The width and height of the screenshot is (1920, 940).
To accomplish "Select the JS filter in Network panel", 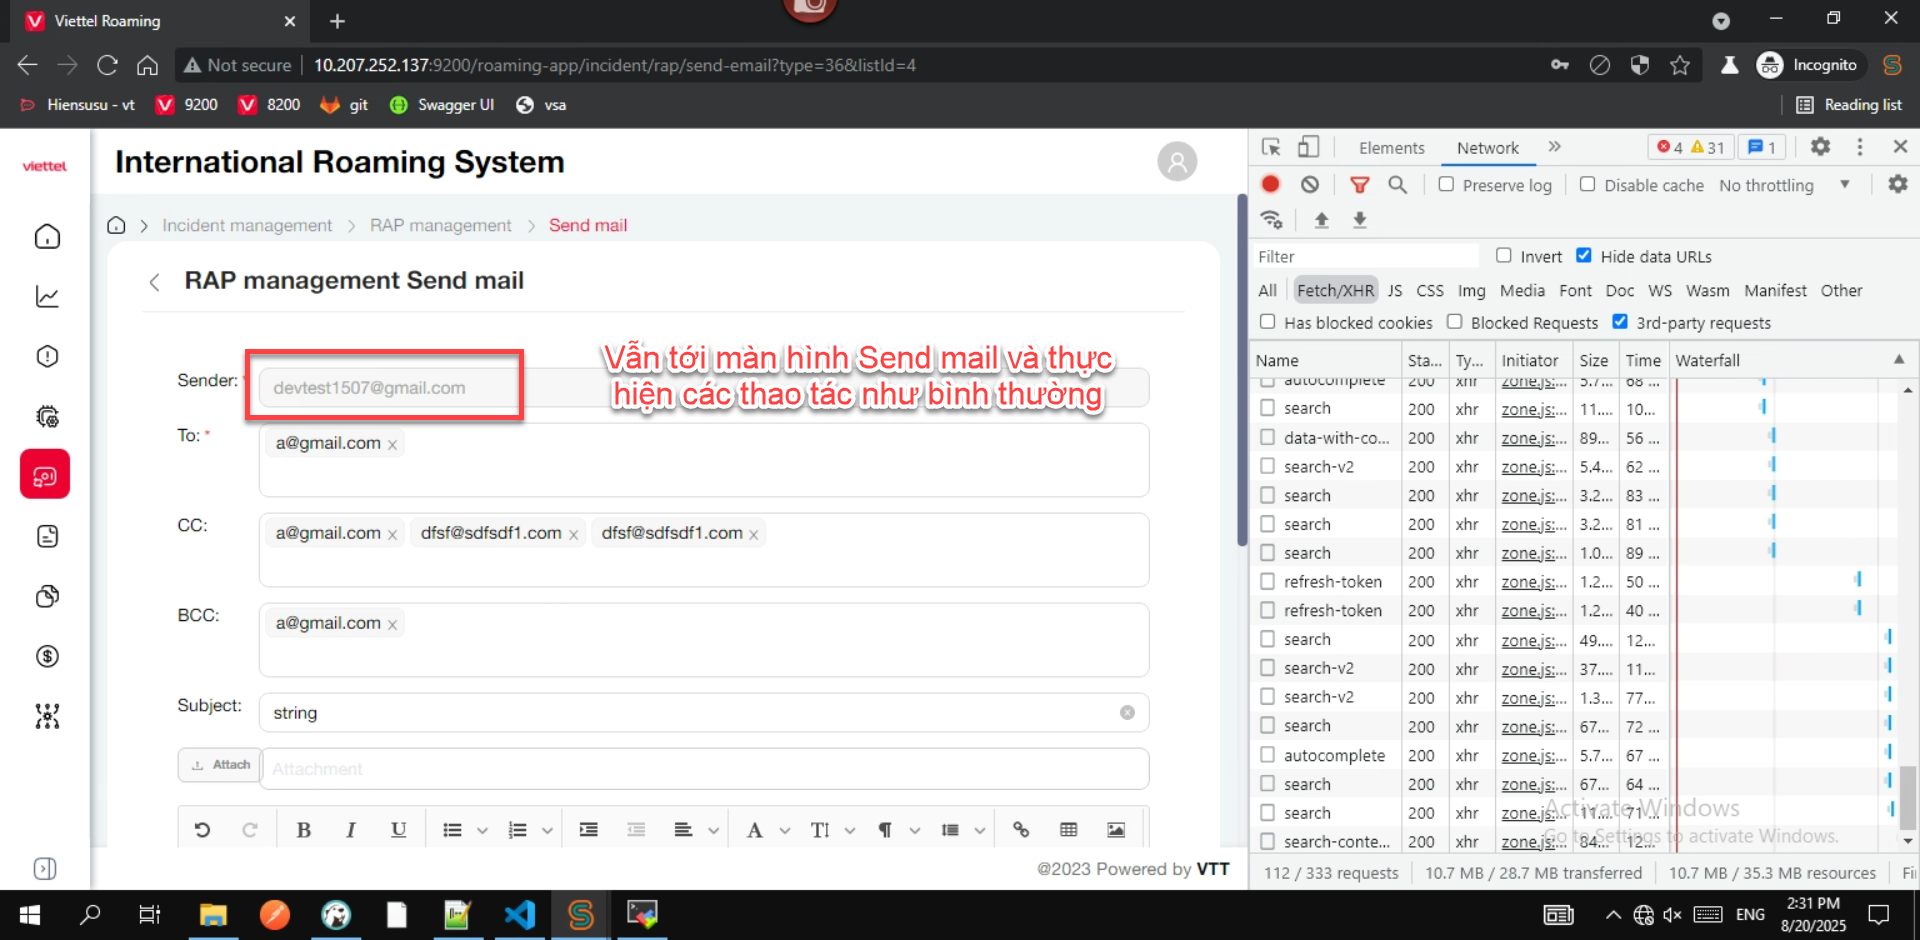I will (1395, 291).
